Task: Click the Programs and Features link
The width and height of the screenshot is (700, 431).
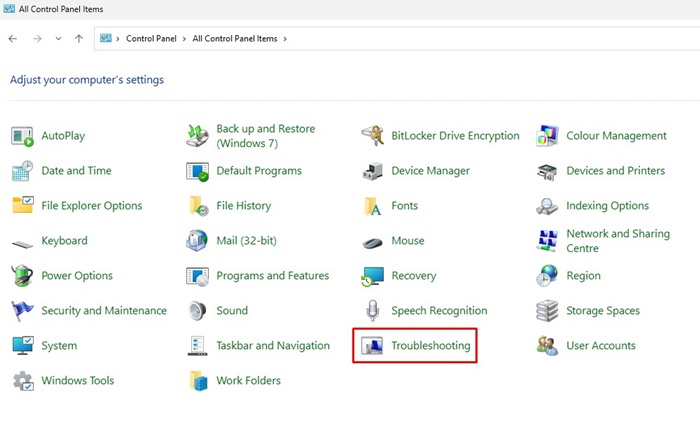Action: (x=273, y=276)
